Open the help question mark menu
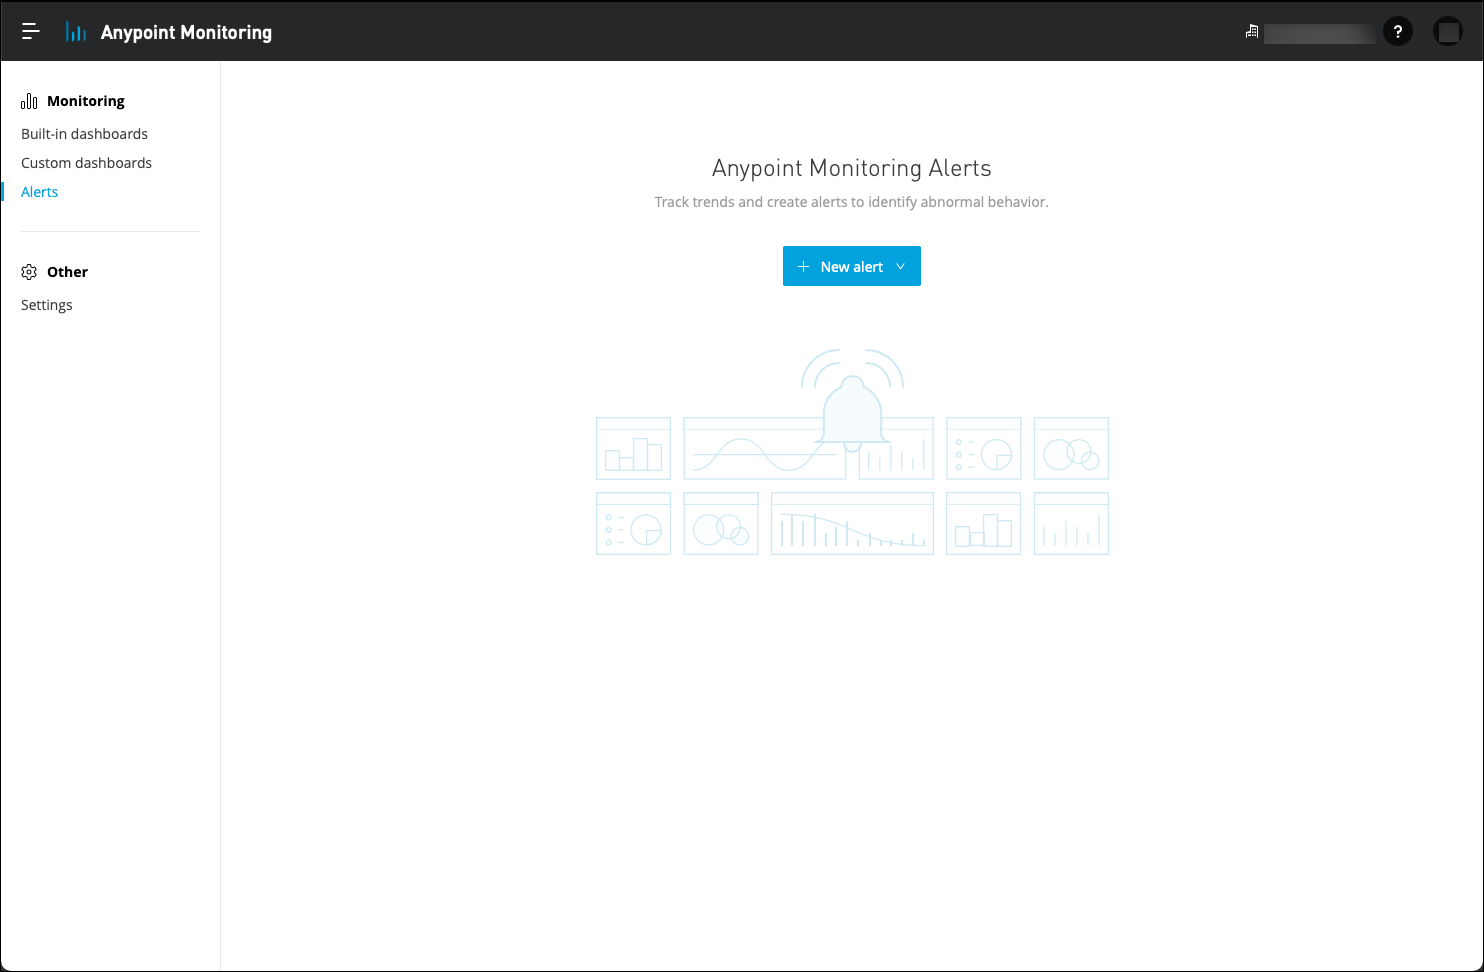The width and height of the screenshot is (1484, 972). coord(1398,32)
